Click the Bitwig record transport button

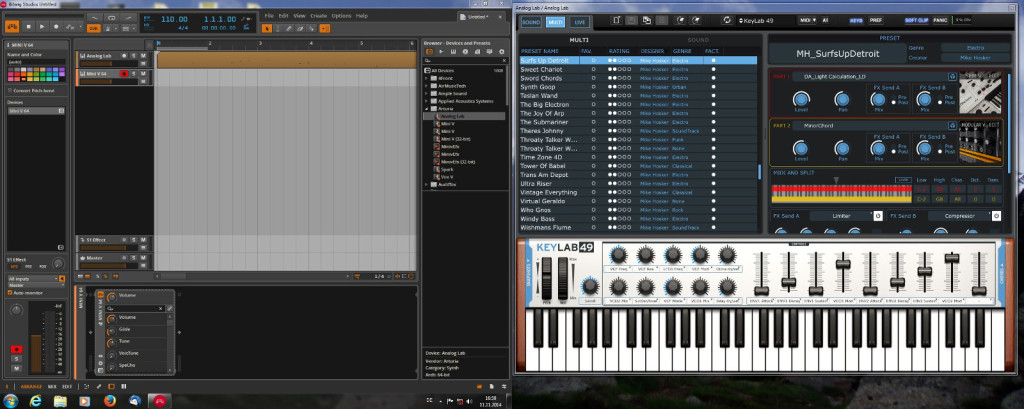click(x=56, y=27)
